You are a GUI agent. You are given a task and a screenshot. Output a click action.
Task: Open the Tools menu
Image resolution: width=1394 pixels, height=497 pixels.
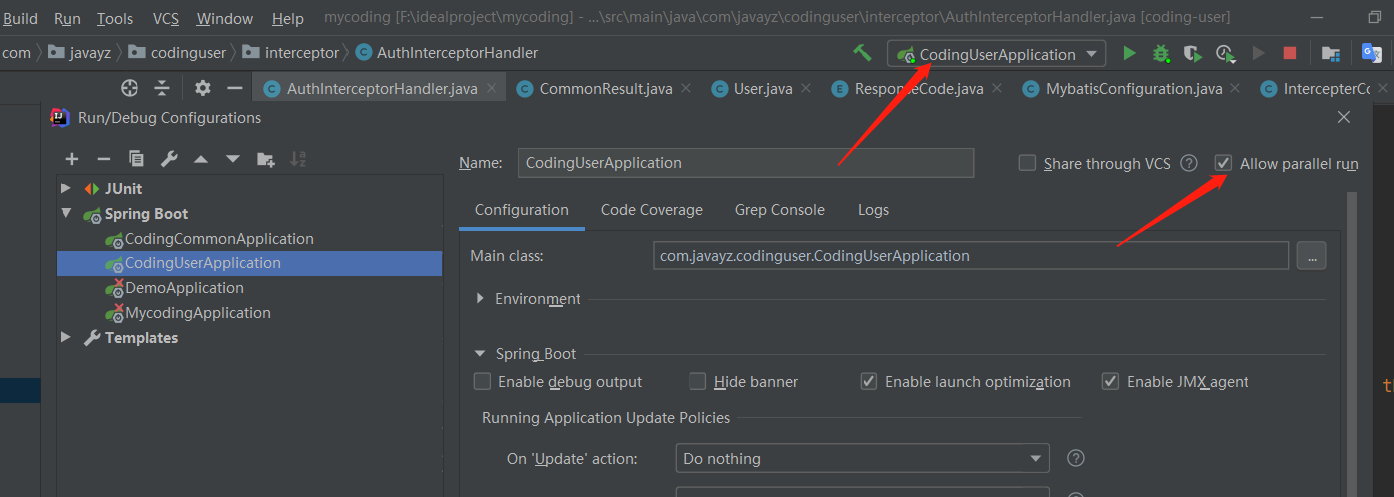[115, 18]
